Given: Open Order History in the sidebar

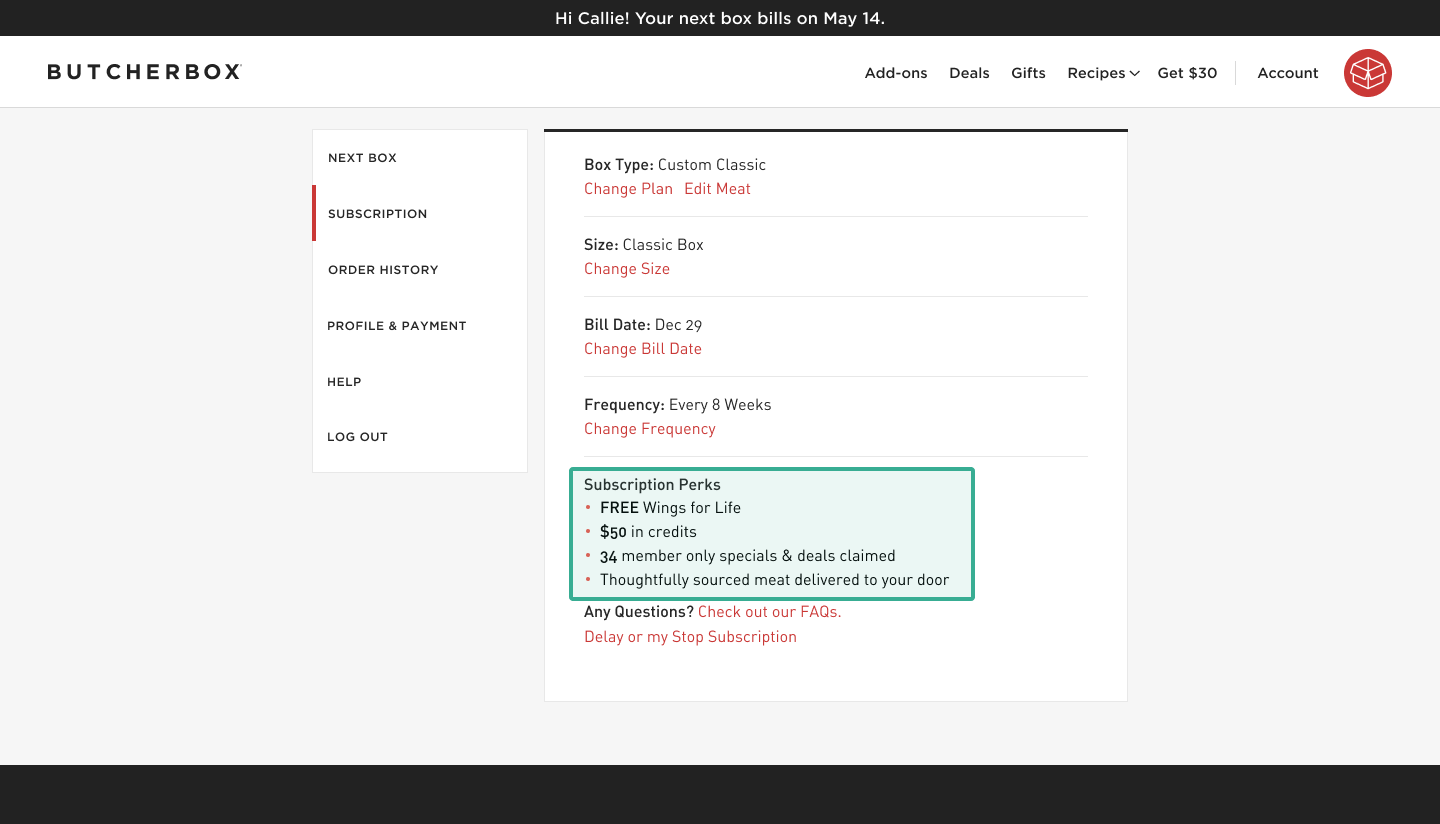Looking at the screenshot, I should [x=420, y=270].
